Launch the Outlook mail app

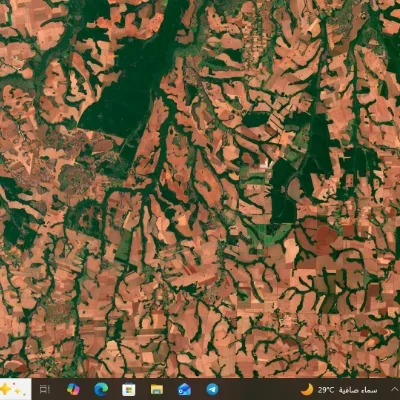(x=184, y=389)
